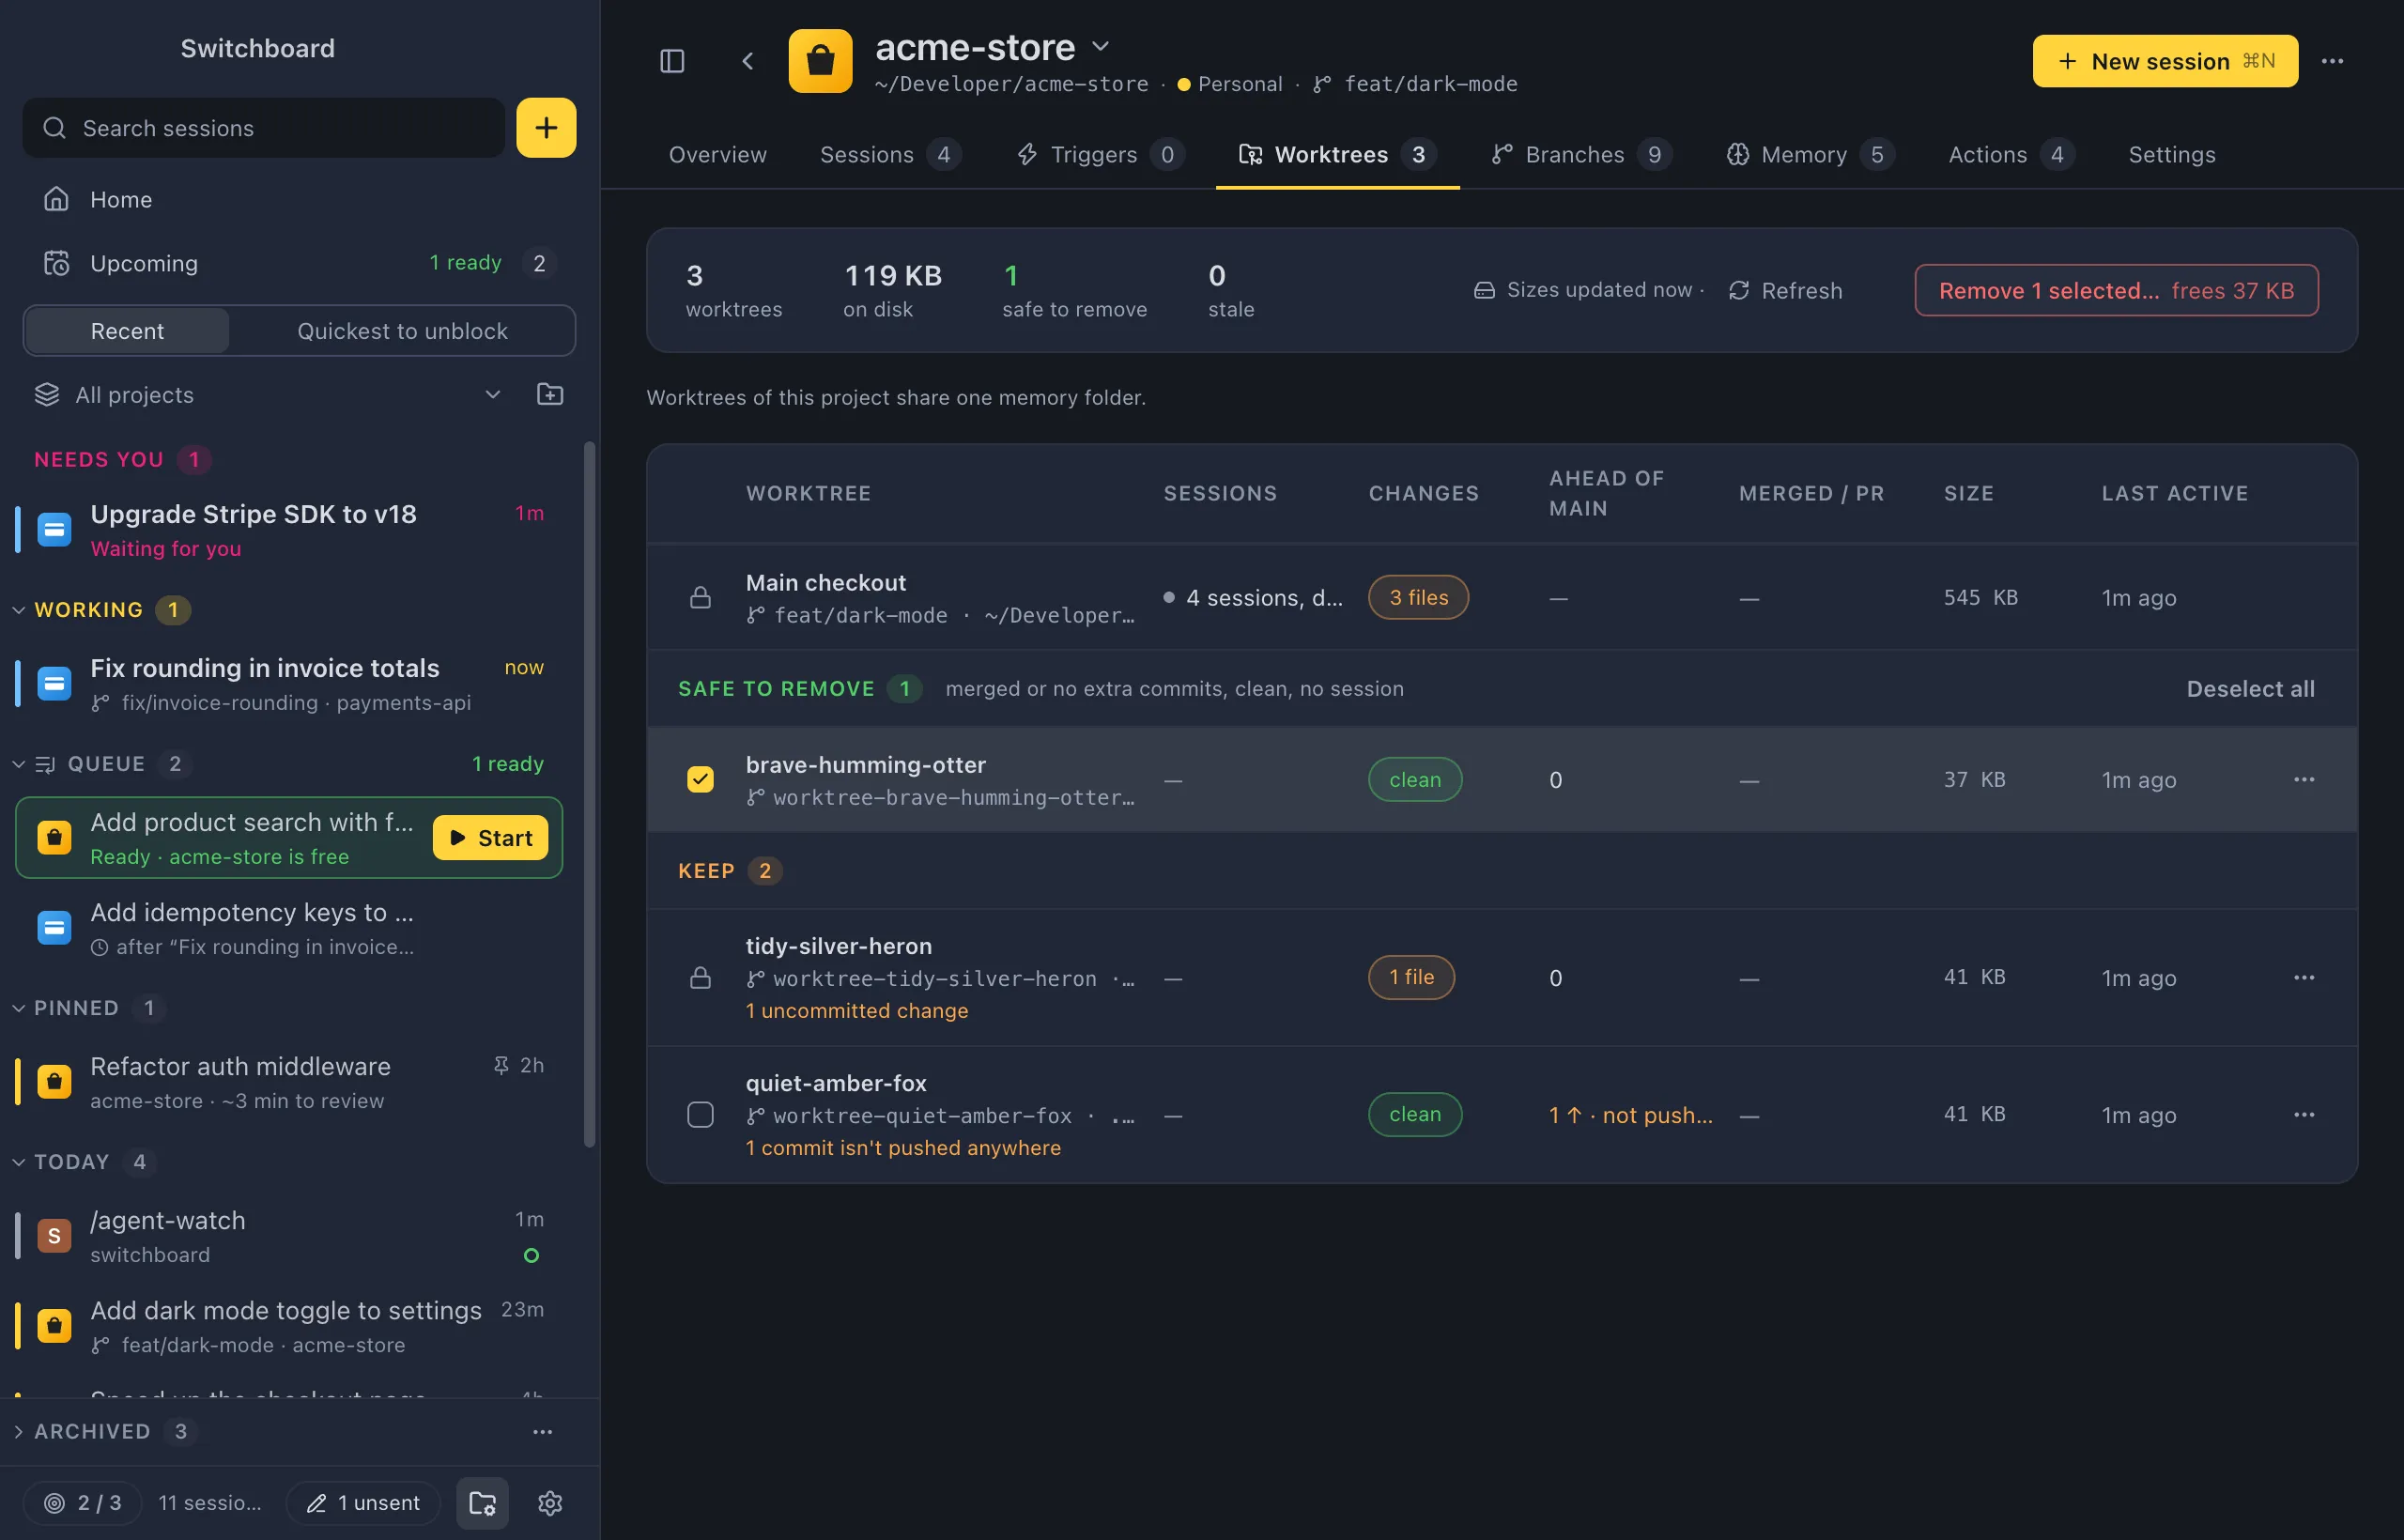Image resolution: width=2404 pixels, height=1540 pixels.
Task: Go back with the left chevron arrow
Action: (x=747, y=61)
